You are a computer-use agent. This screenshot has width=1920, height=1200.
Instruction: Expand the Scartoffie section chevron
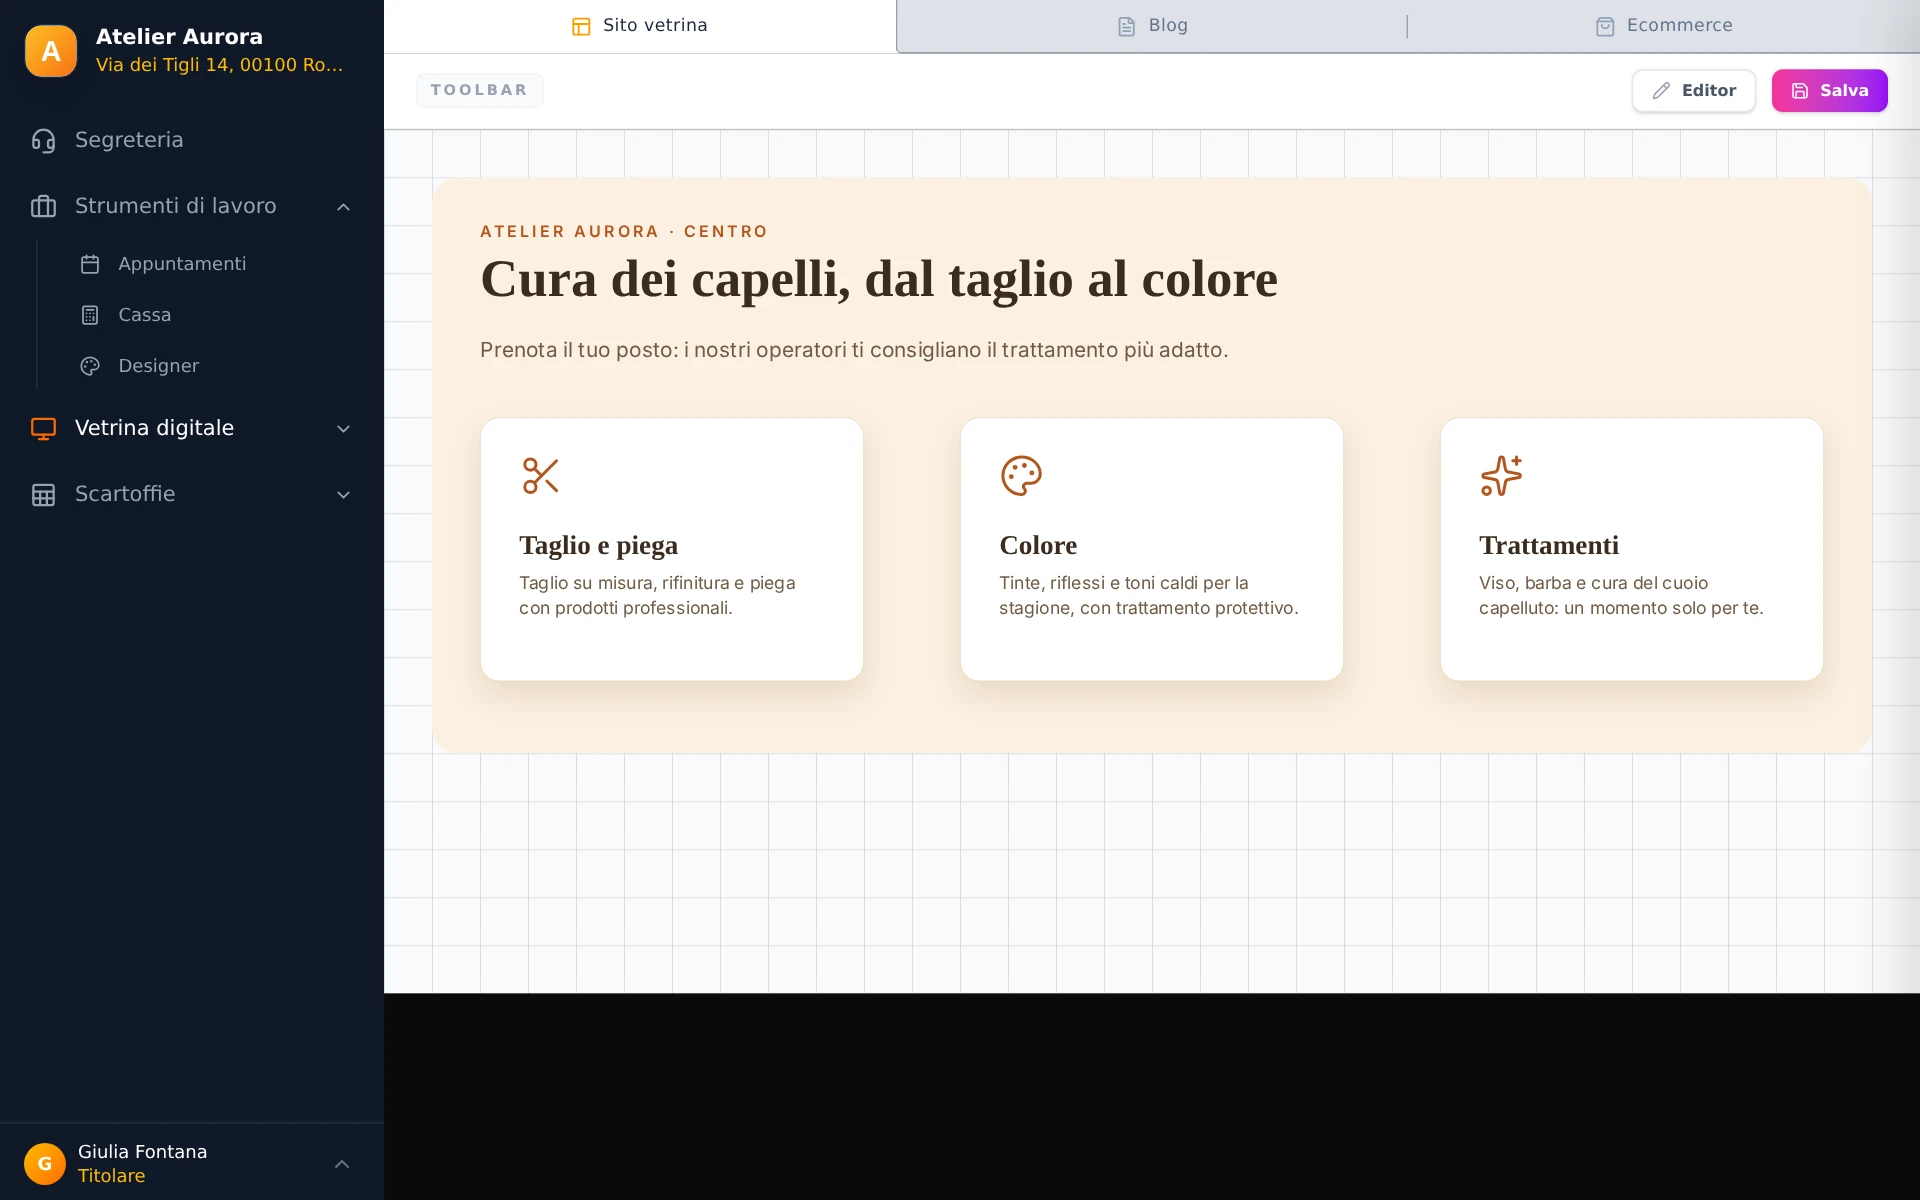point(343,495)
